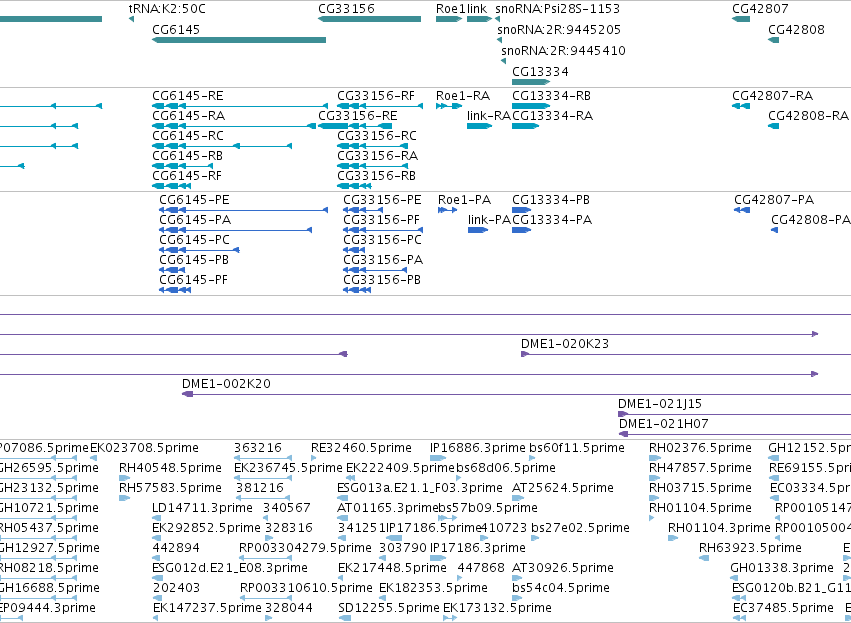Select transcript CG42808-RA
This screenshot has width=851, height=623.
(x=774, y=126)
